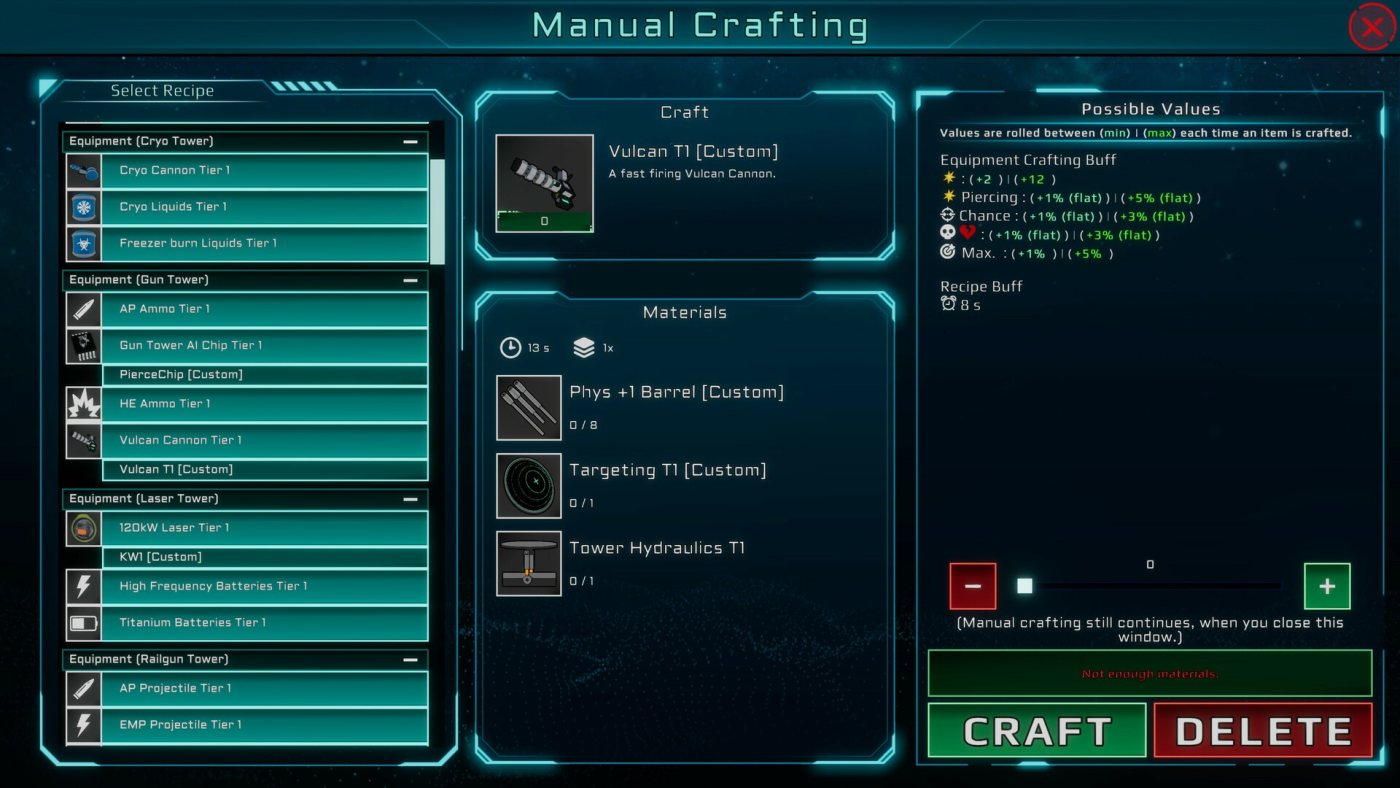The height and width of the screenshot is (788, 1400).
Task: Increase craft amount with plus button
Action: click(1327, 587)
